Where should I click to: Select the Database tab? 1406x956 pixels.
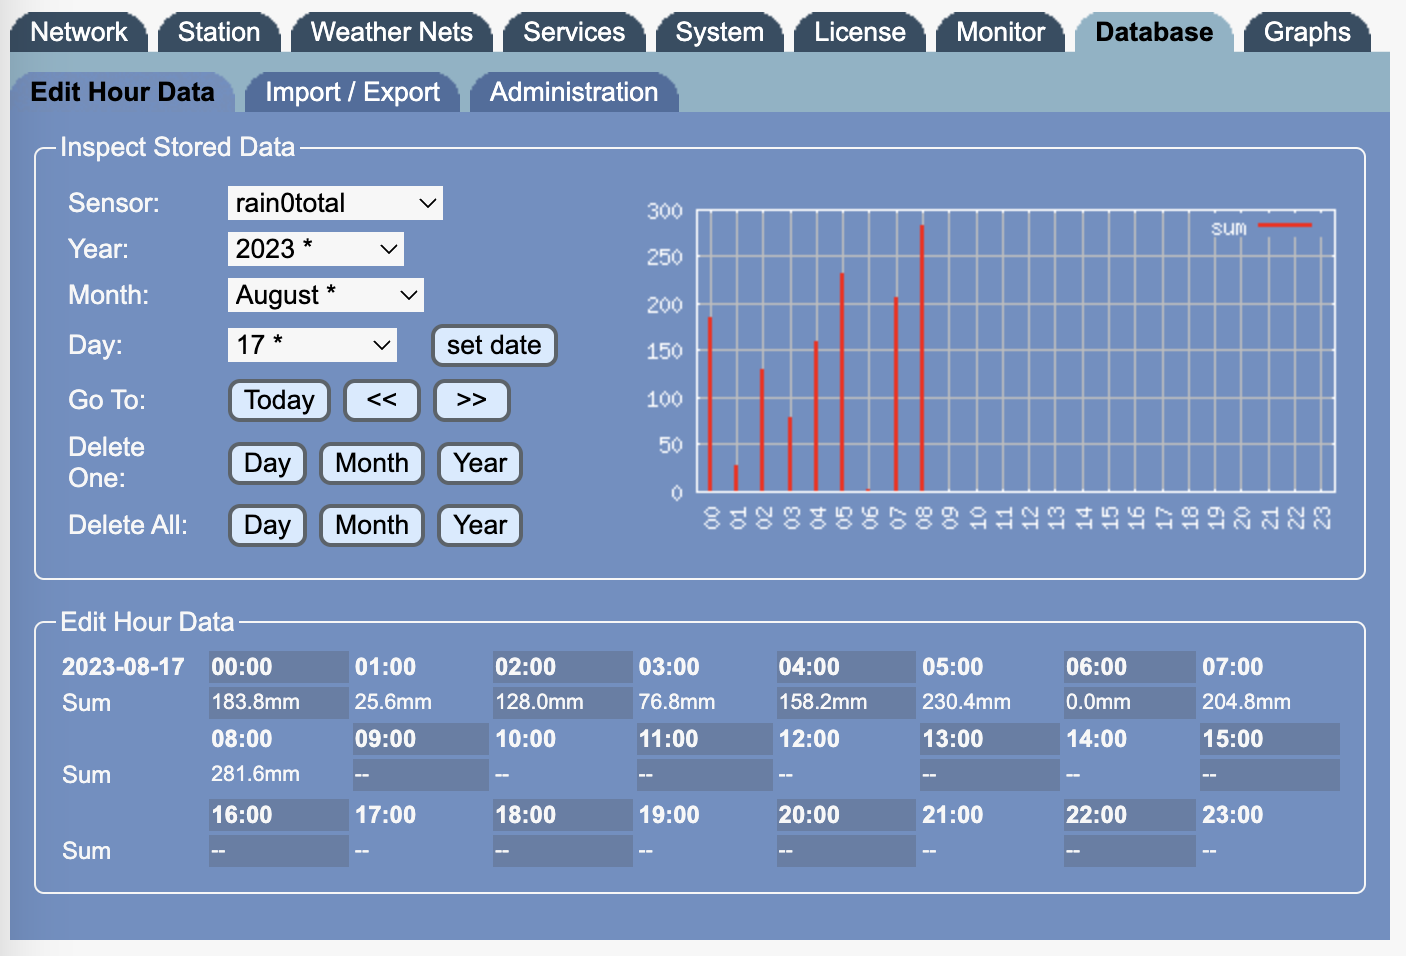click(x=1154, y=32)
